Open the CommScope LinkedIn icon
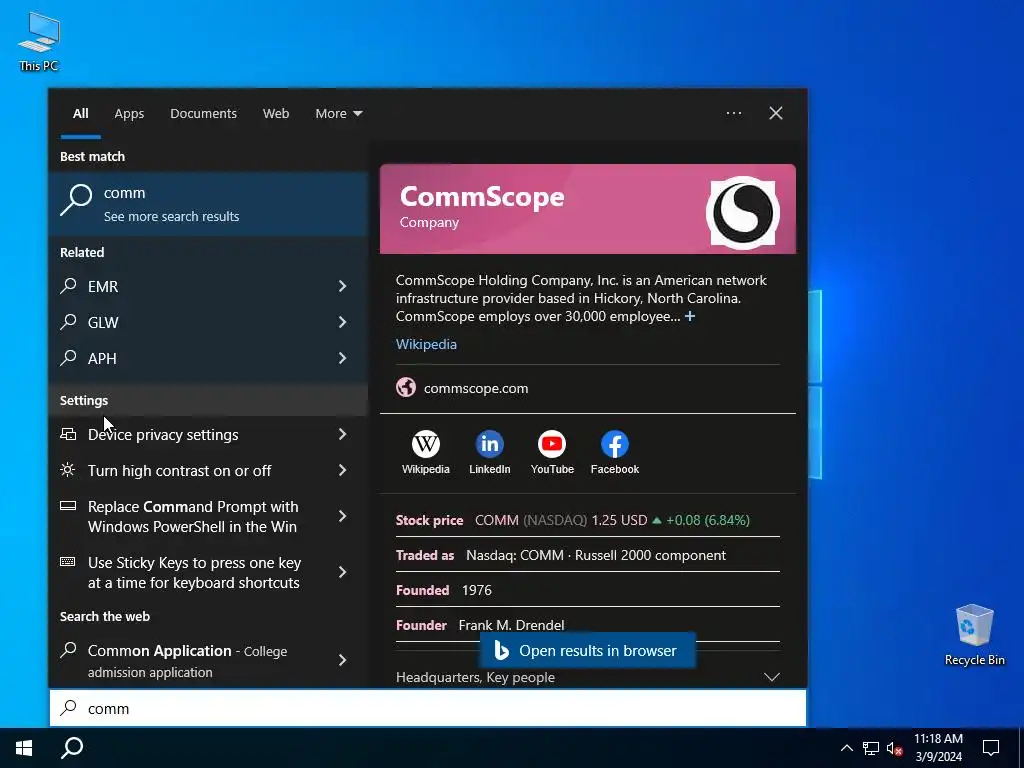The image size is (1024, 768). pos(489,444)
